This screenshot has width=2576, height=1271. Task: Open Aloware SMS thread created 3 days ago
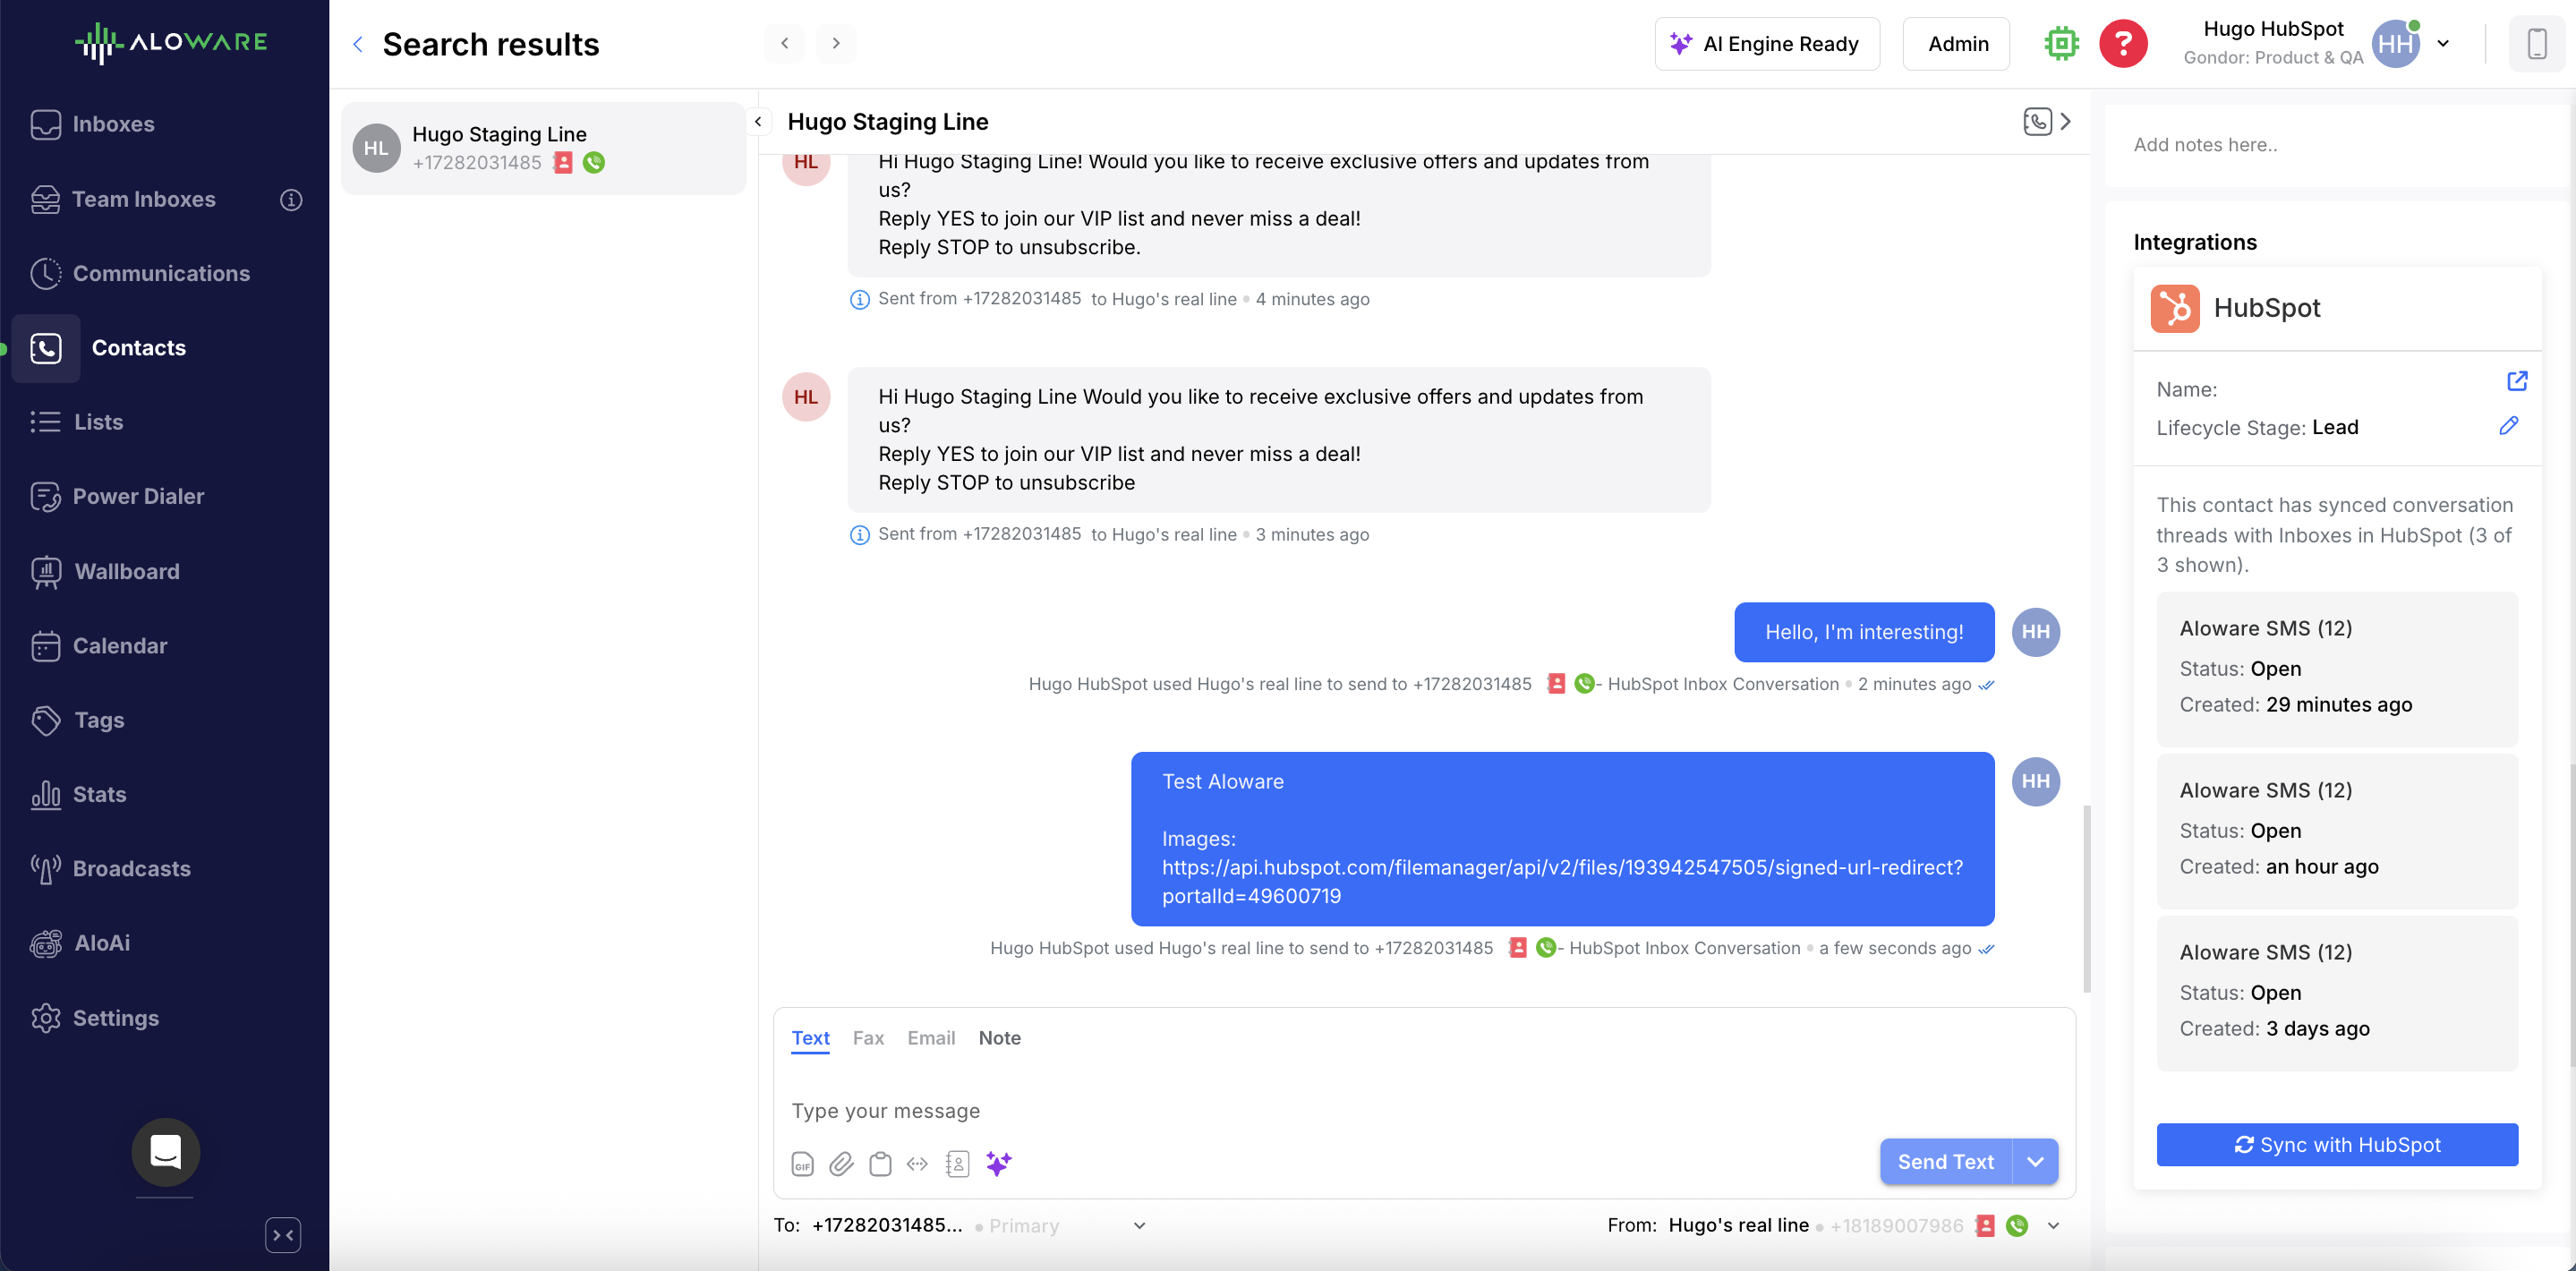click(2337, 993)
